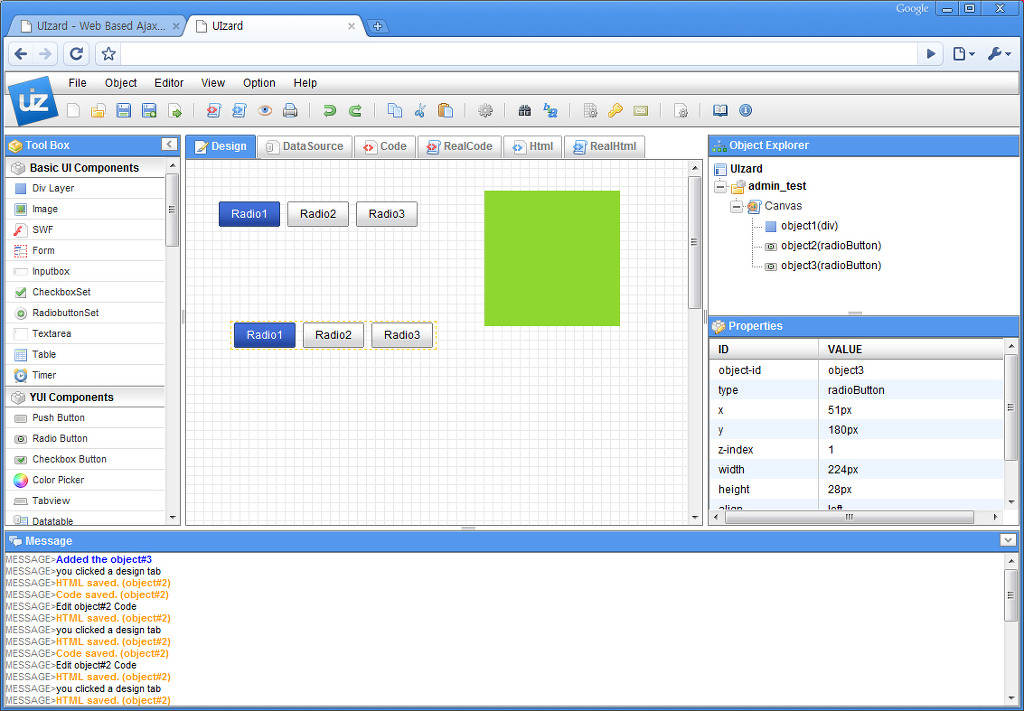Select the green div square on canvas
This screenshot has width=1024, height=711.
(552, 258)
